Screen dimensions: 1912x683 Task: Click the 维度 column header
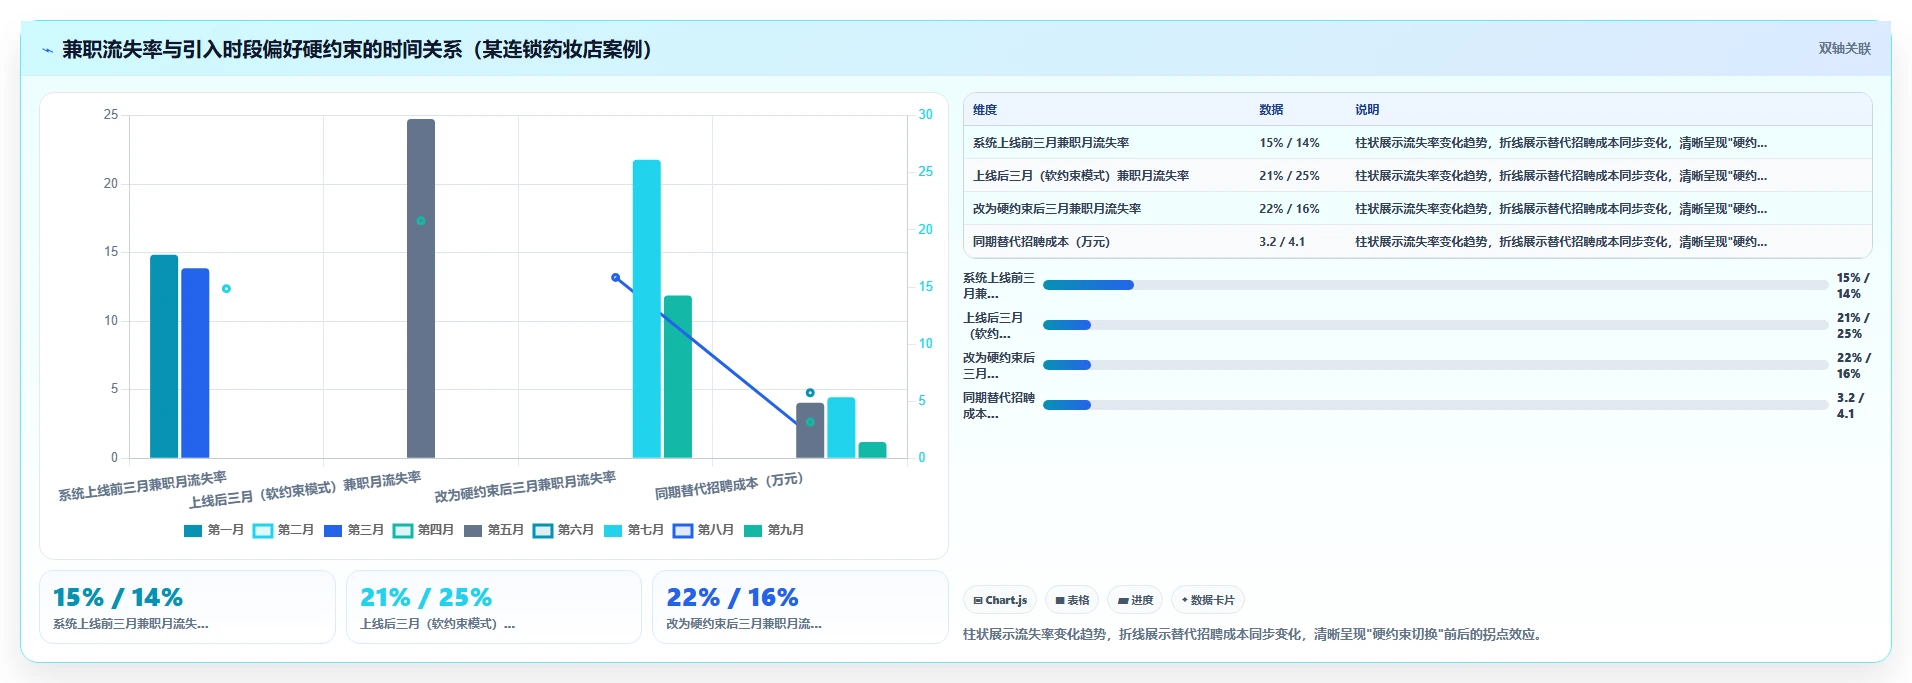click(x=985, y=110)
